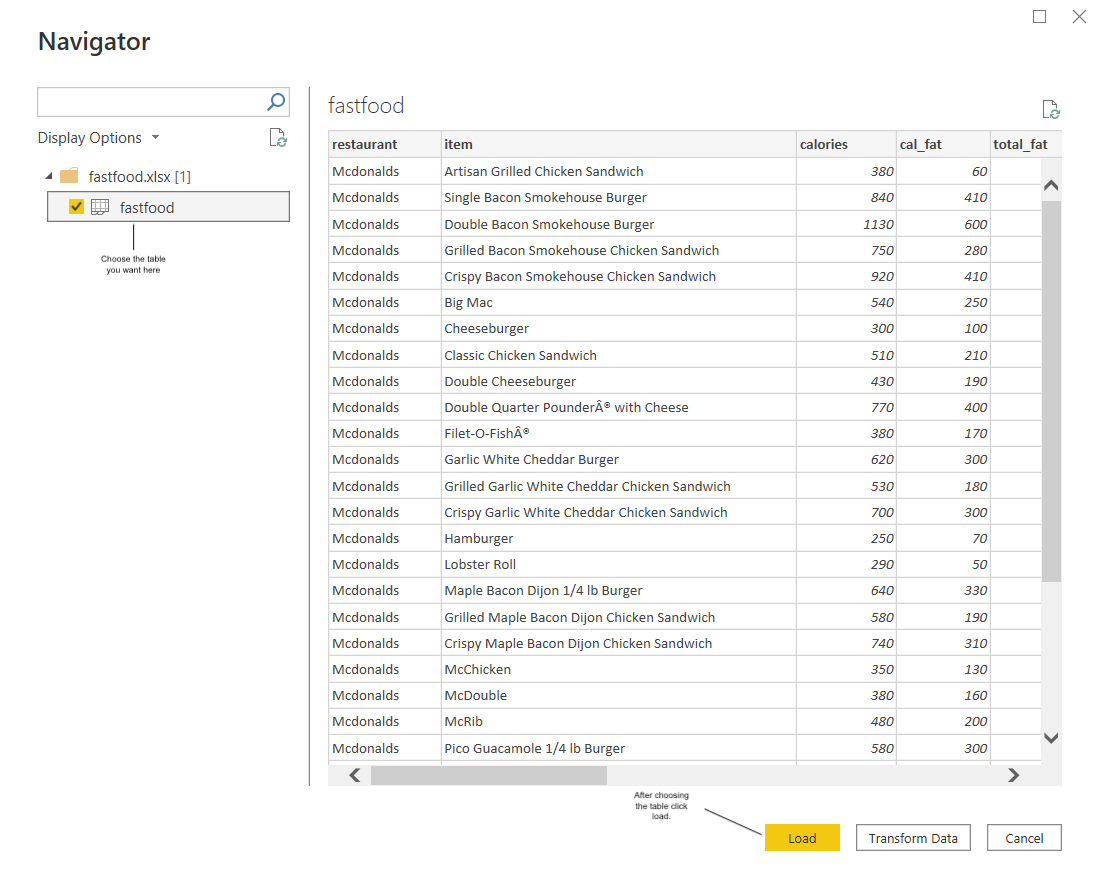Click the vertical scroll up arrow
Image resolution: width=1097 pixels, height=872 pixels.
[x=1051, y=185]
